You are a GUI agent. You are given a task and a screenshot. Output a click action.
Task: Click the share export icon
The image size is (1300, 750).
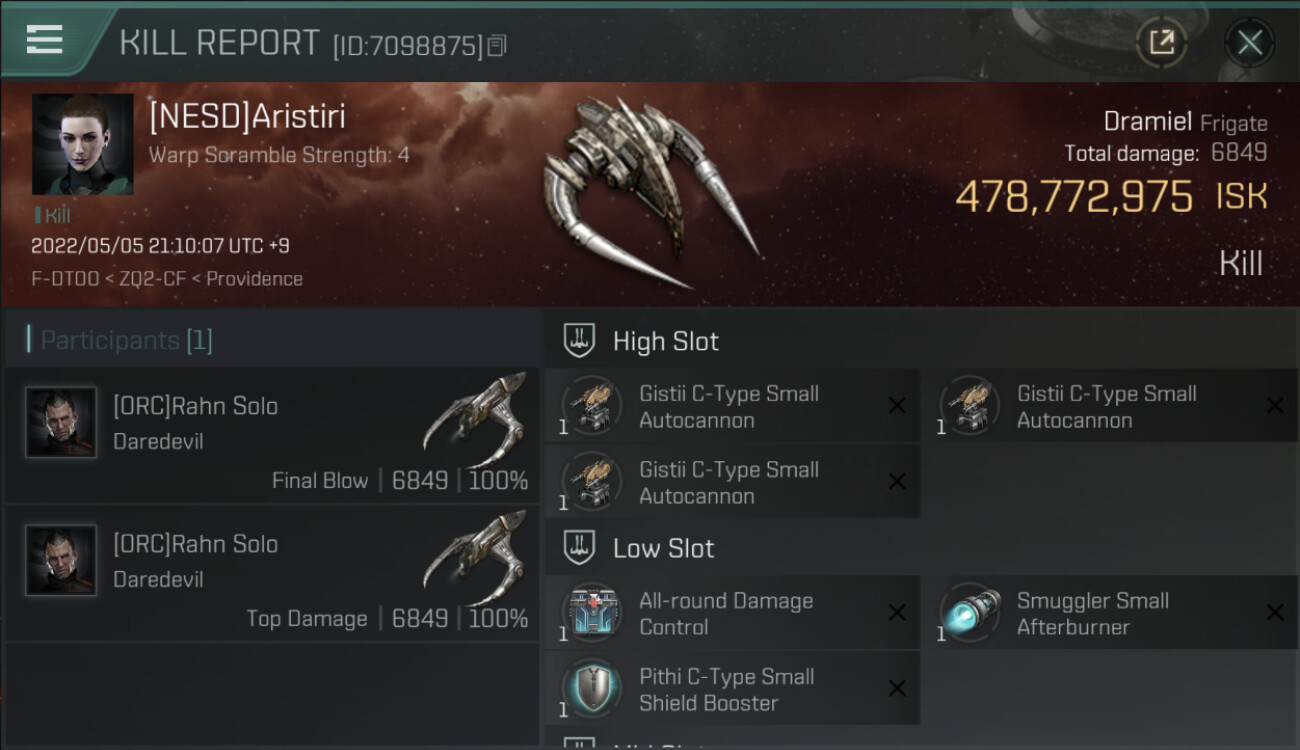coord(1161,42)
